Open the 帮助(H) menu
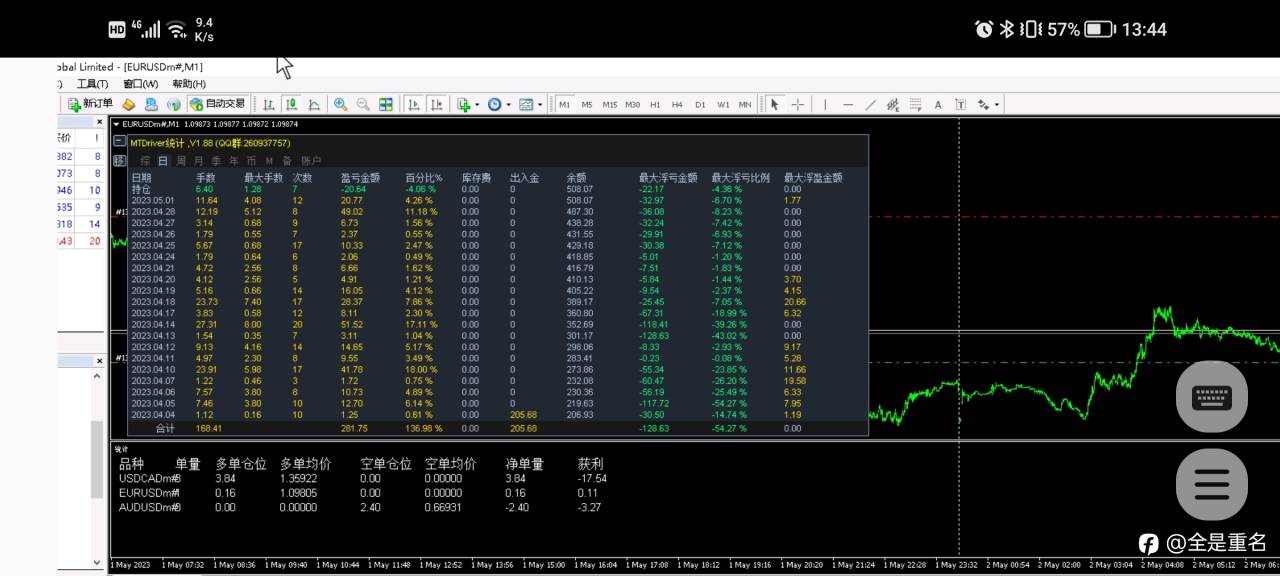This screenshot has width=1280, height=576. [x=189, y=84]
